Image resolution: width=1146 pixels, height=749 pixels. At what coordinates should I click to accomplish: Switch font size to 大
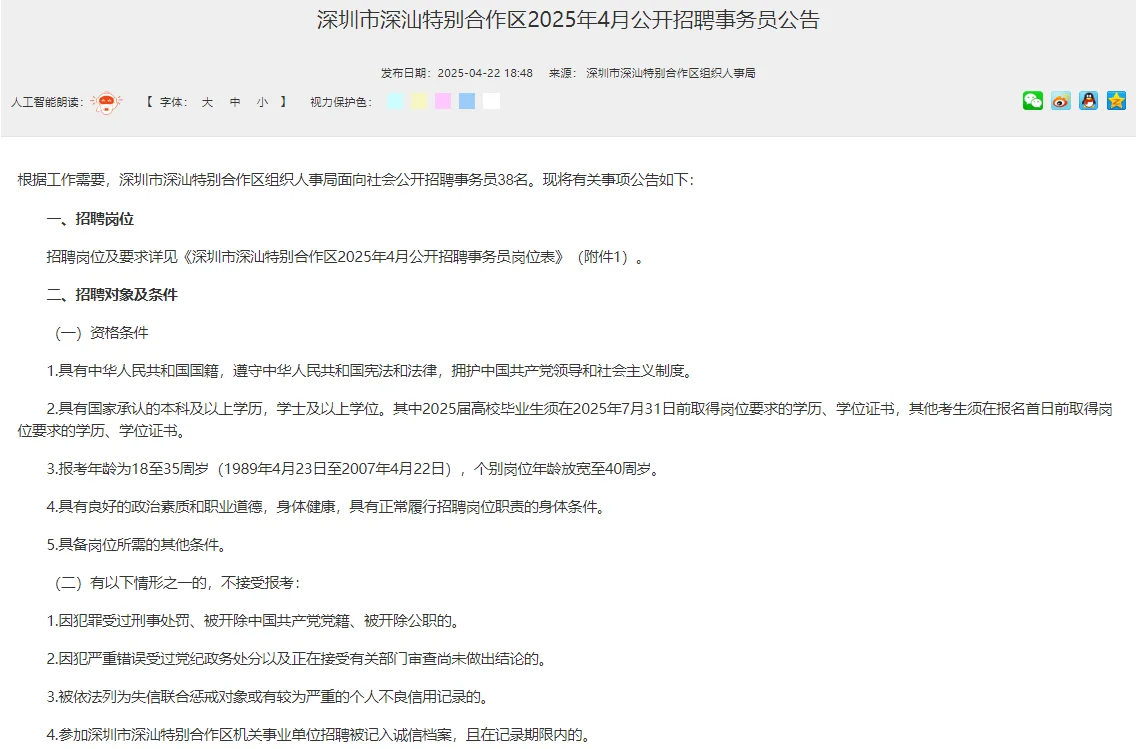[207, 101]
